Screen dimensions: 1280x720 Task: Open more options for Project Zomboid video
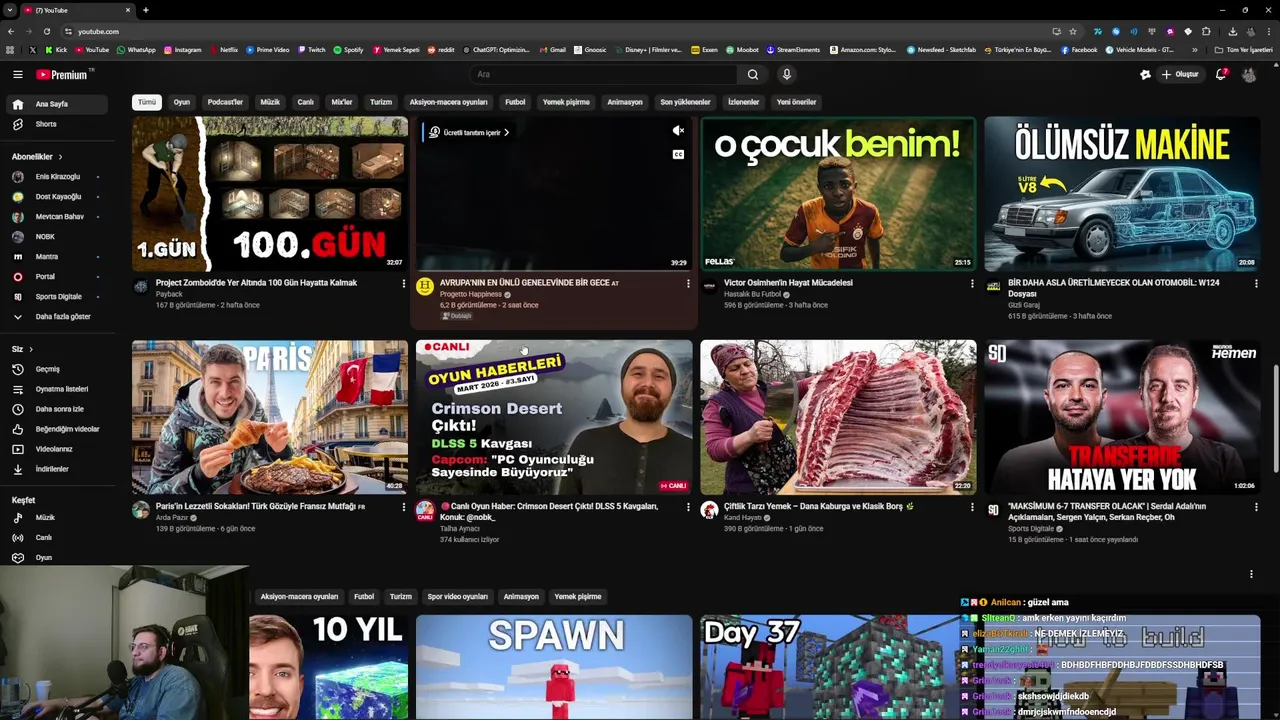404,284
